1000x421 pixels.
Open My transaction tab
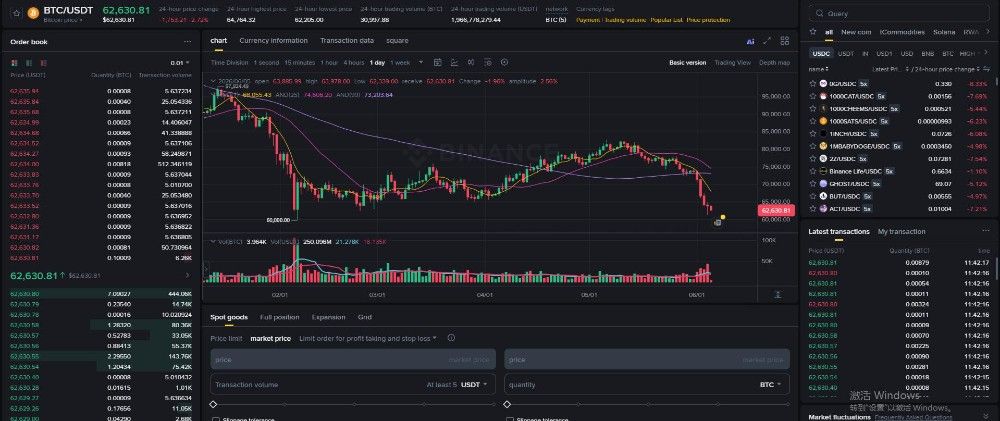[901, 232]
